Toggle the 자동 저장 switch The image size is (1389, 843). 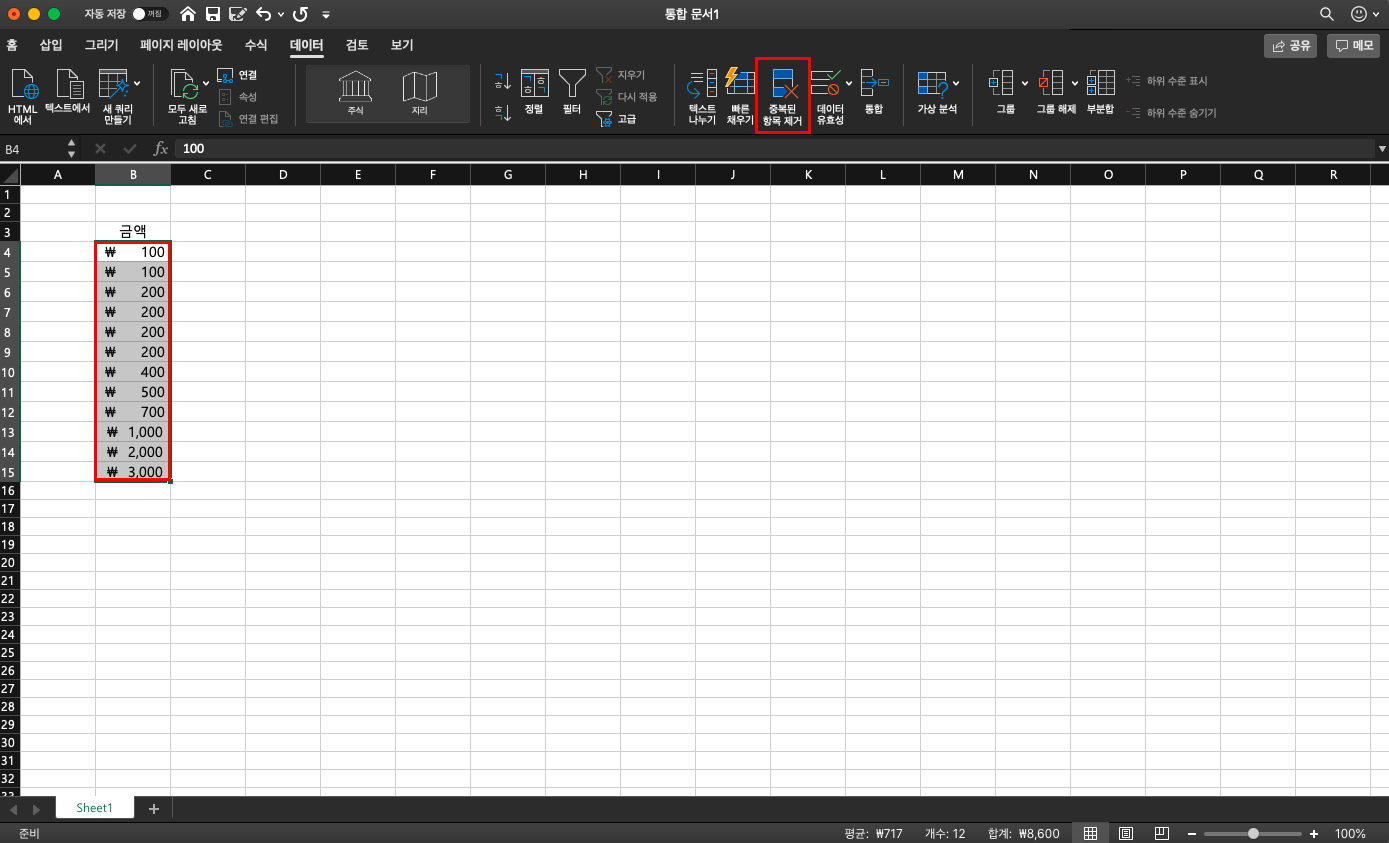(148, 14)
